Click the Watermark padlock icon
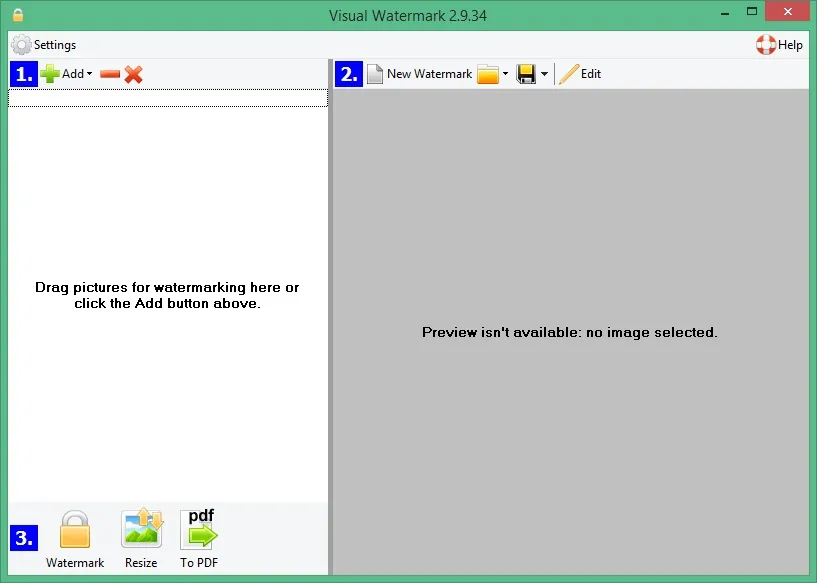 pos(75,529)
